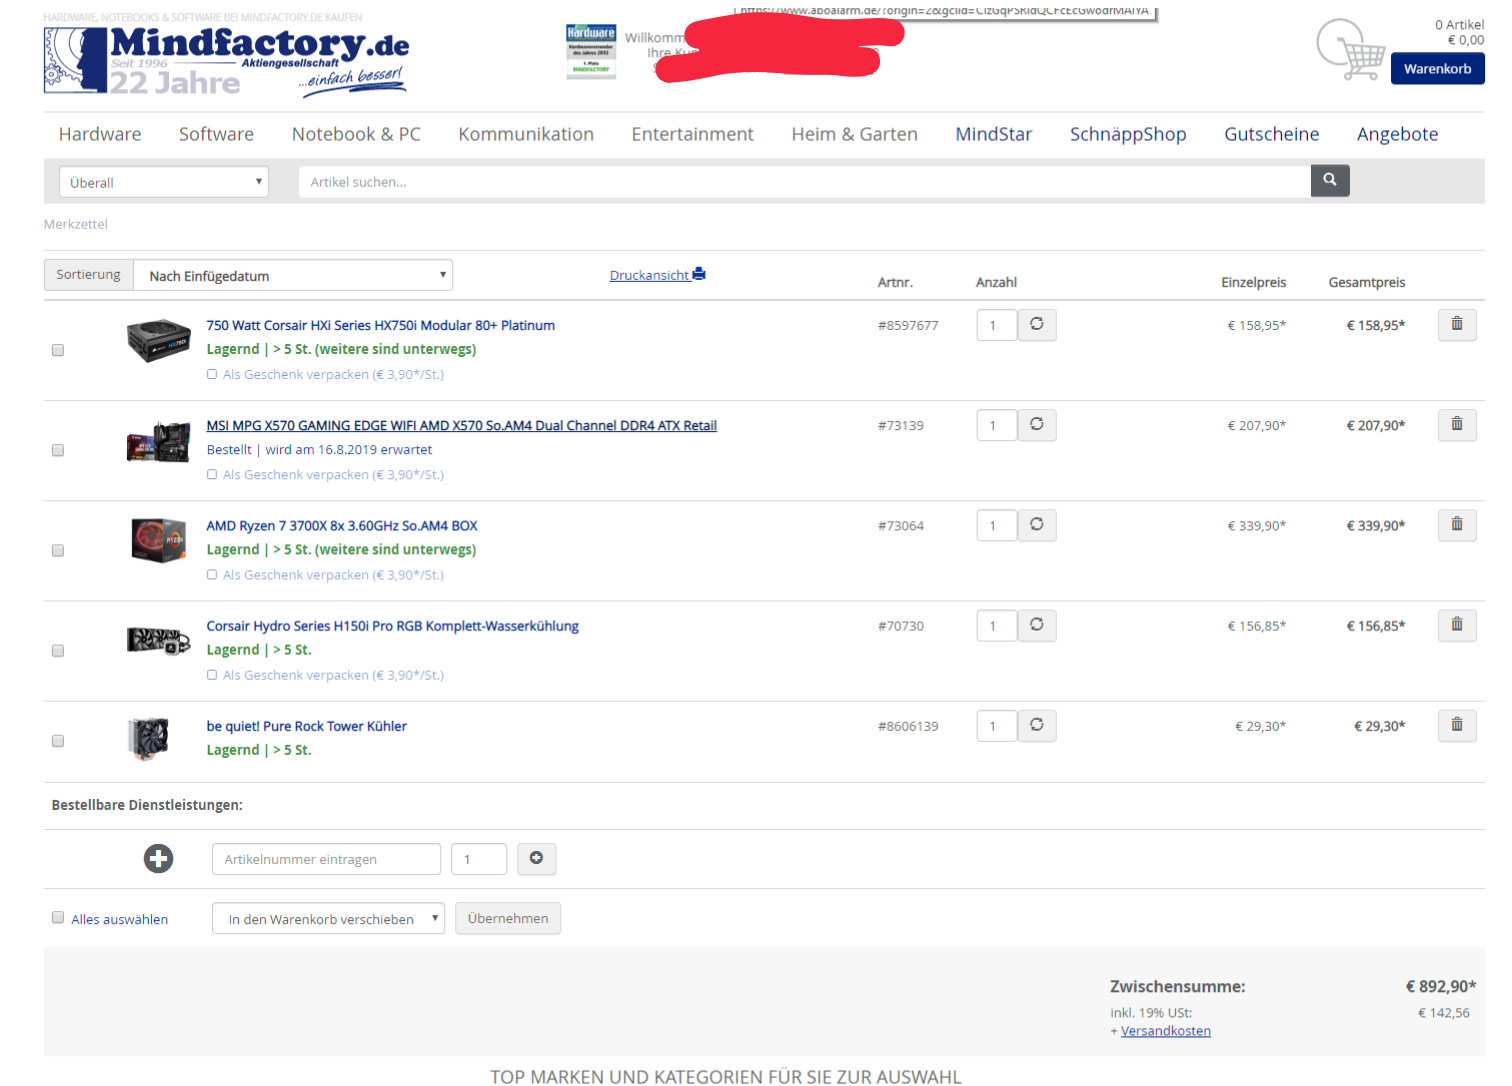Open Corsair Hydro Series H150i Pro link

click(x=392, y=626)
